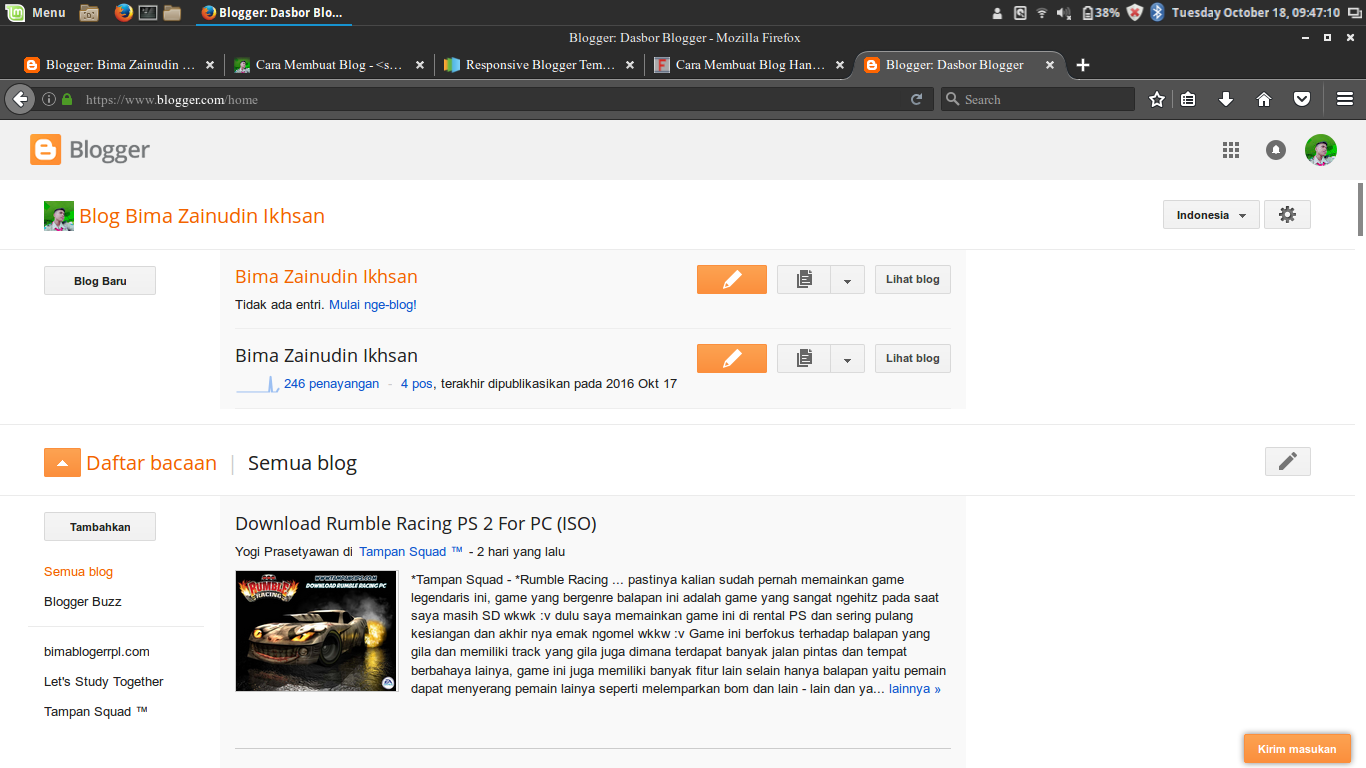The image size is (1366, 768).
Task: Click the Mulai nge-blog! link
Action: [x=372, y=304]
